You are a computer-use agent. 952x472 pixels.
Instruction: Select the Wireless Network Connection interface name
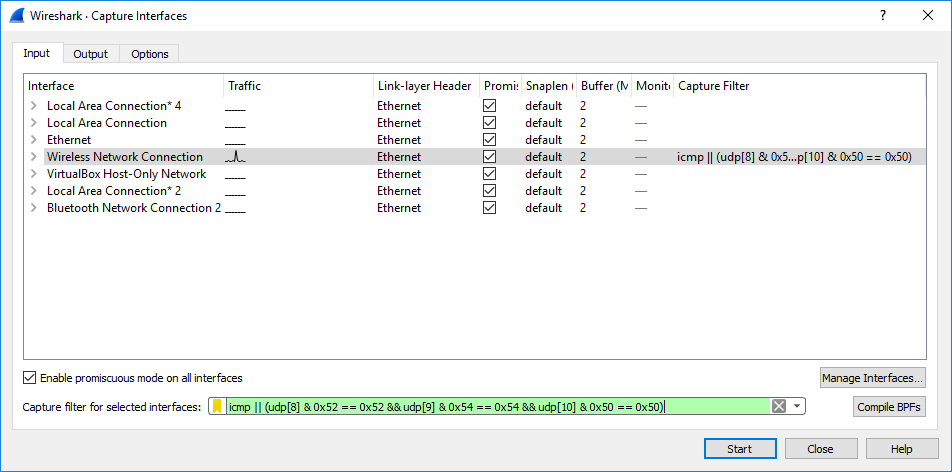(x=125, y=157)
